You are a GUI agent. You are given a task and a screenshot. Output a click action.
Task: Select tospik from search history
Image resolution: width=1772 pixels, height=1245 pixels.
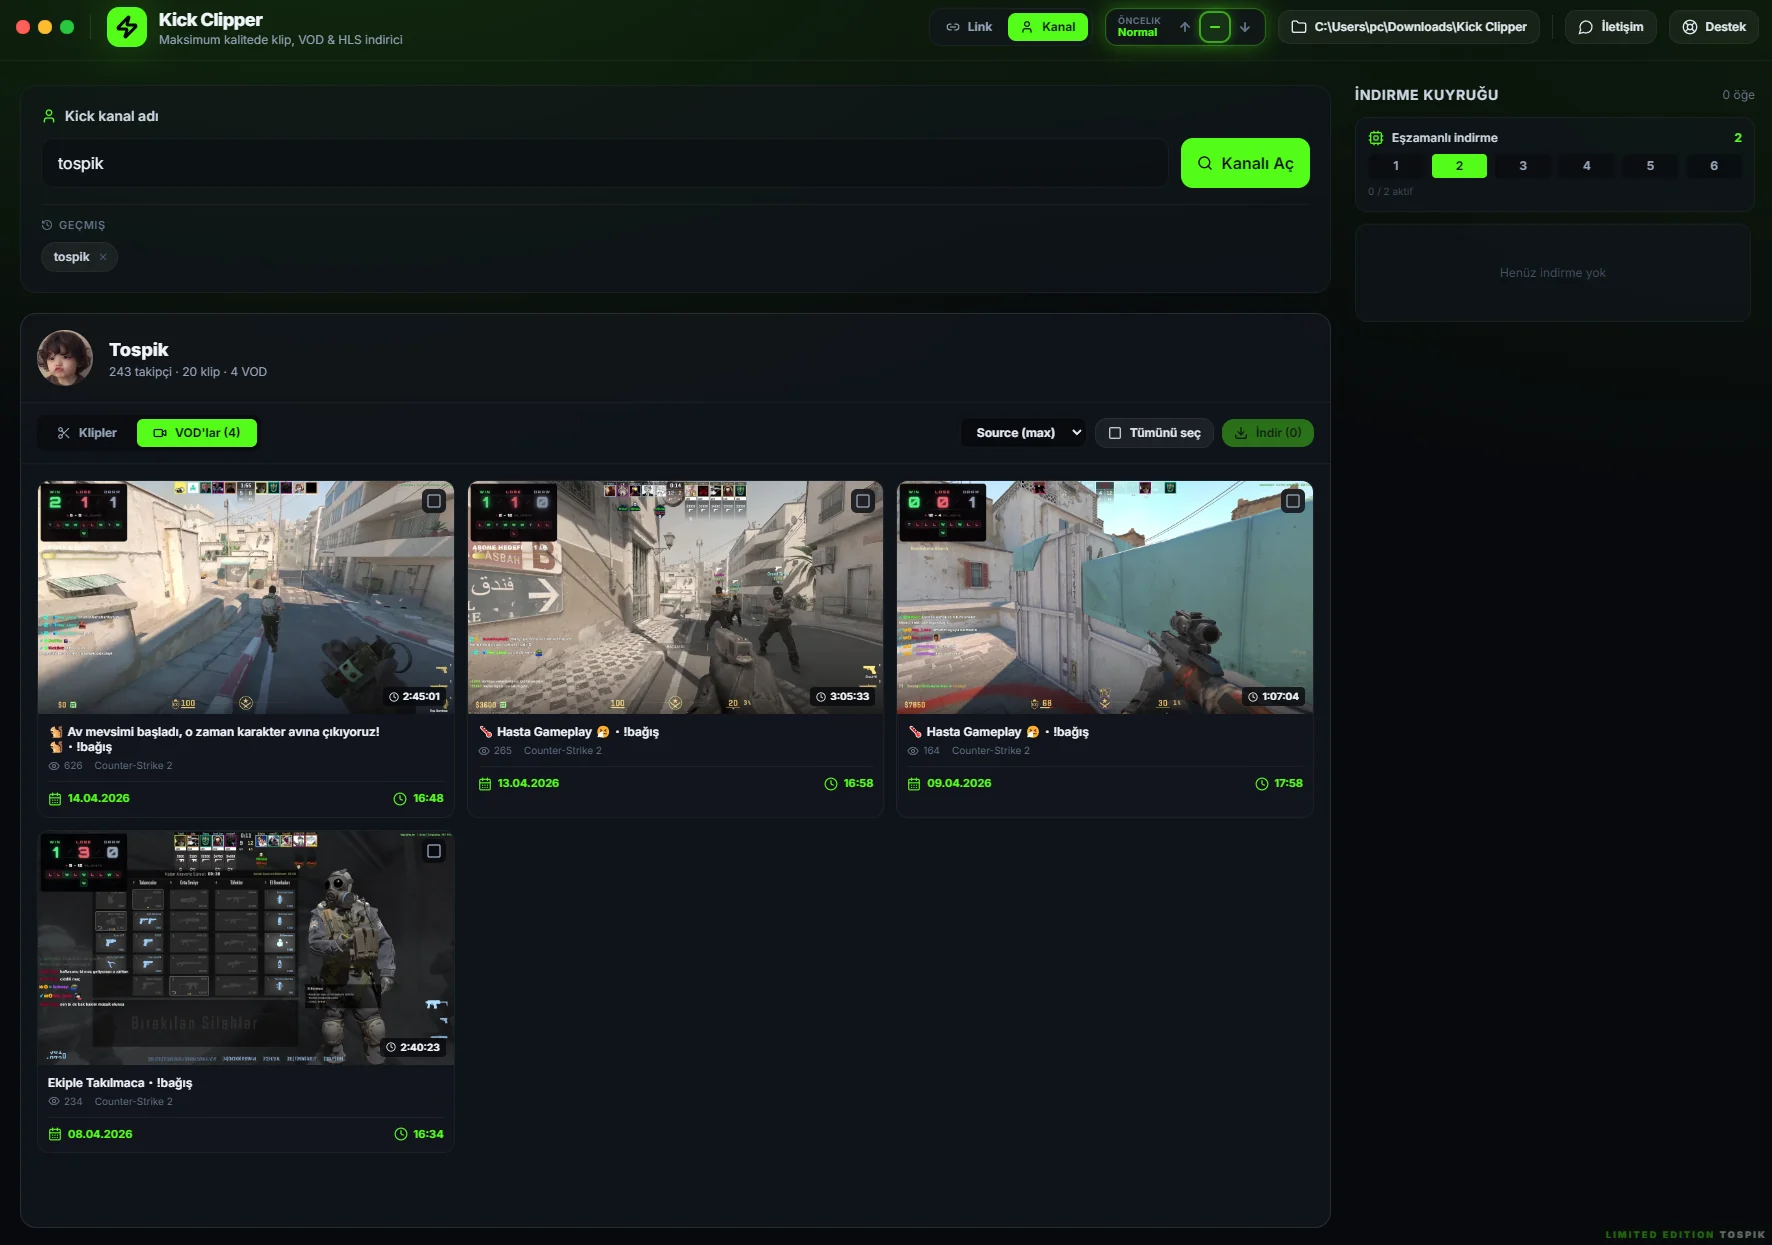coord(71,257)
